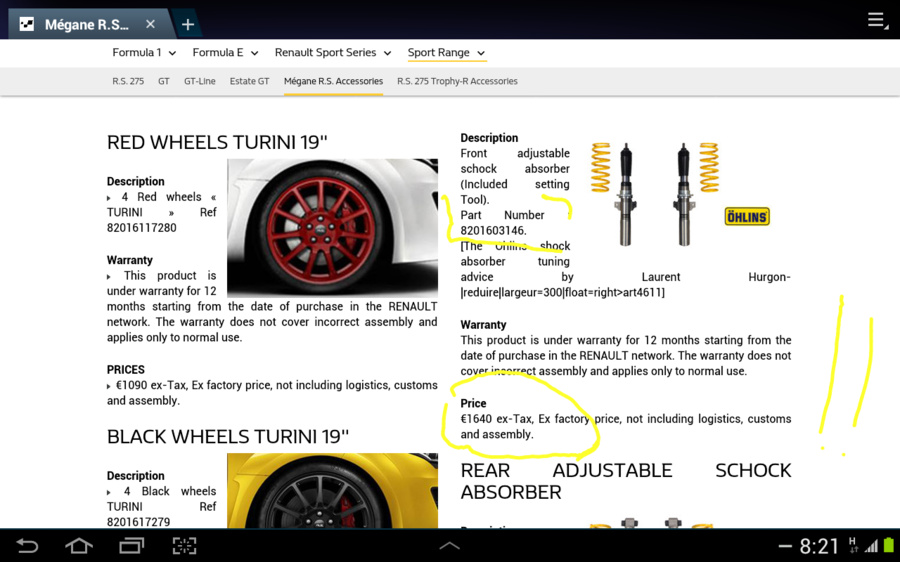
Task: Expand the Formula E dropdown menu
Action: click(x=225, y=53)
